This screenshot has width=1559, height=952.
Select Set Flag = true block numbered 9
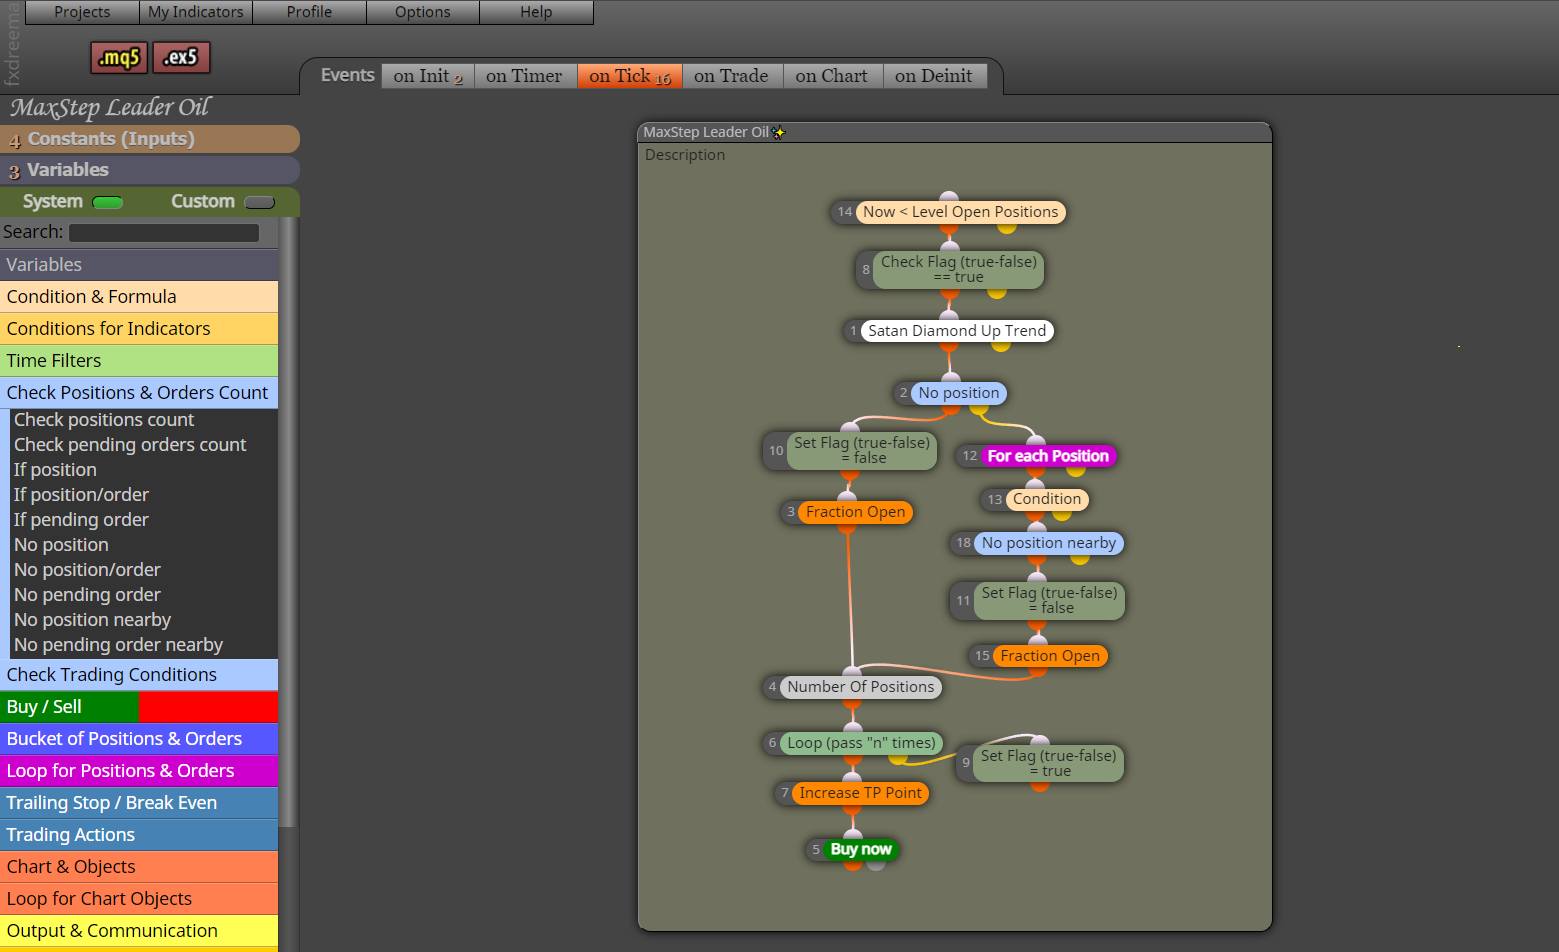pyautogui.click(x=1048, y=763)
